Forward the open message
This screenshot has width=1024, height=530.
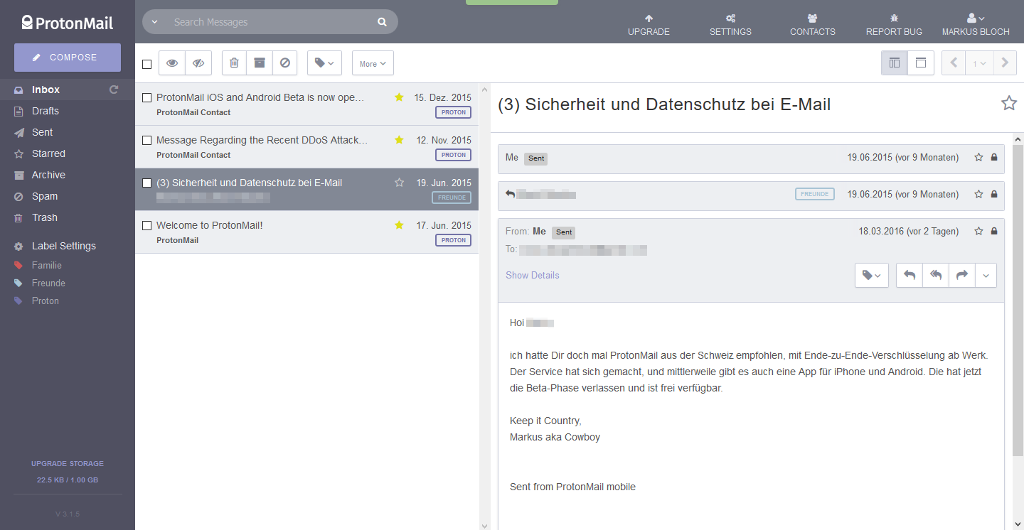pos(961,275)
